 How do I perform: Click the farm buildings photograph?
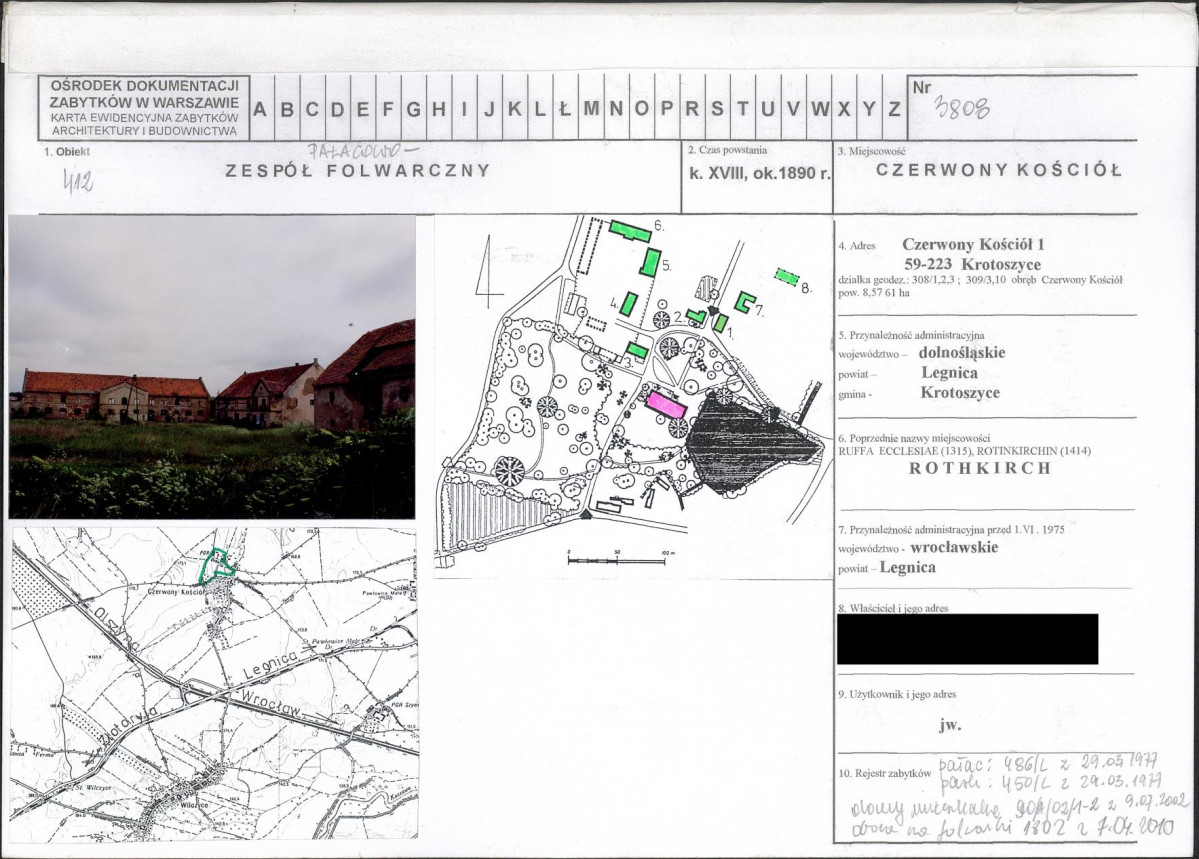click(x=212, y=366)
